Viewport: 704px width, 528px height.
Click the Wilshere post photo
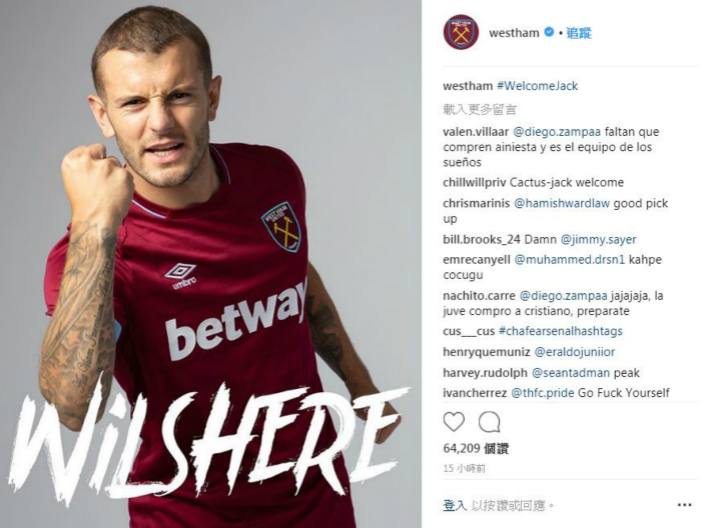pos(211,264)
